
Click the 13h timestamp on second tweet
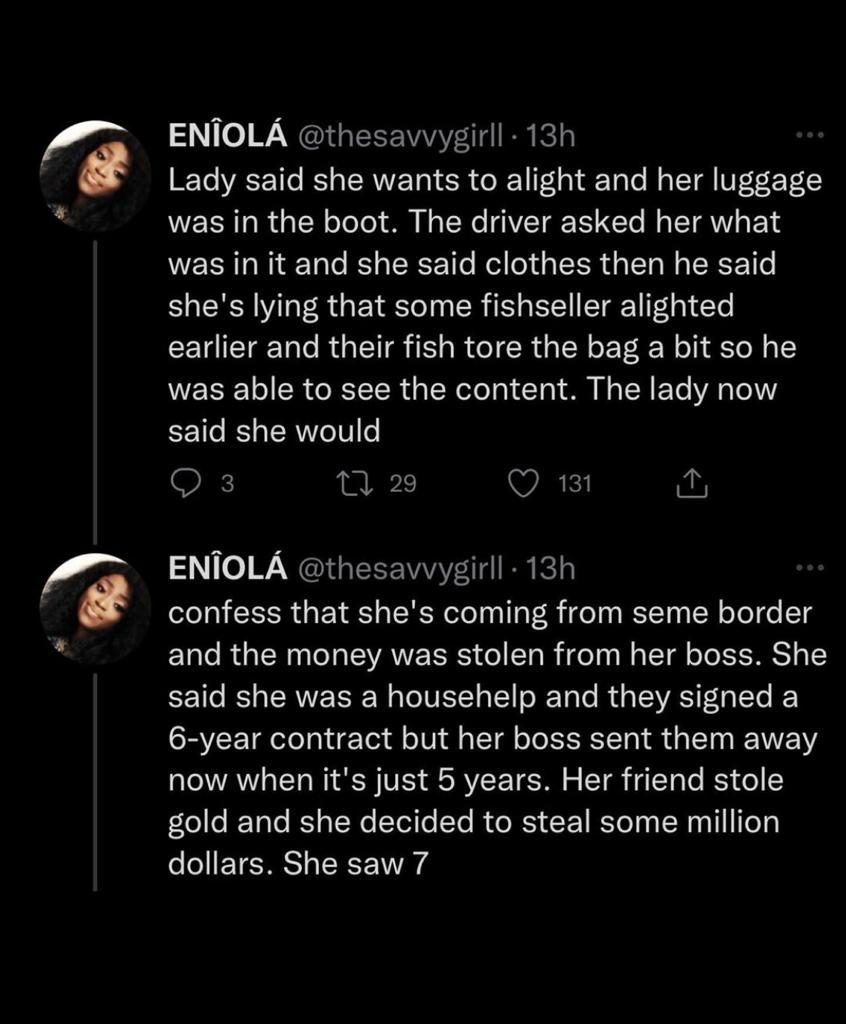point(550,570)
